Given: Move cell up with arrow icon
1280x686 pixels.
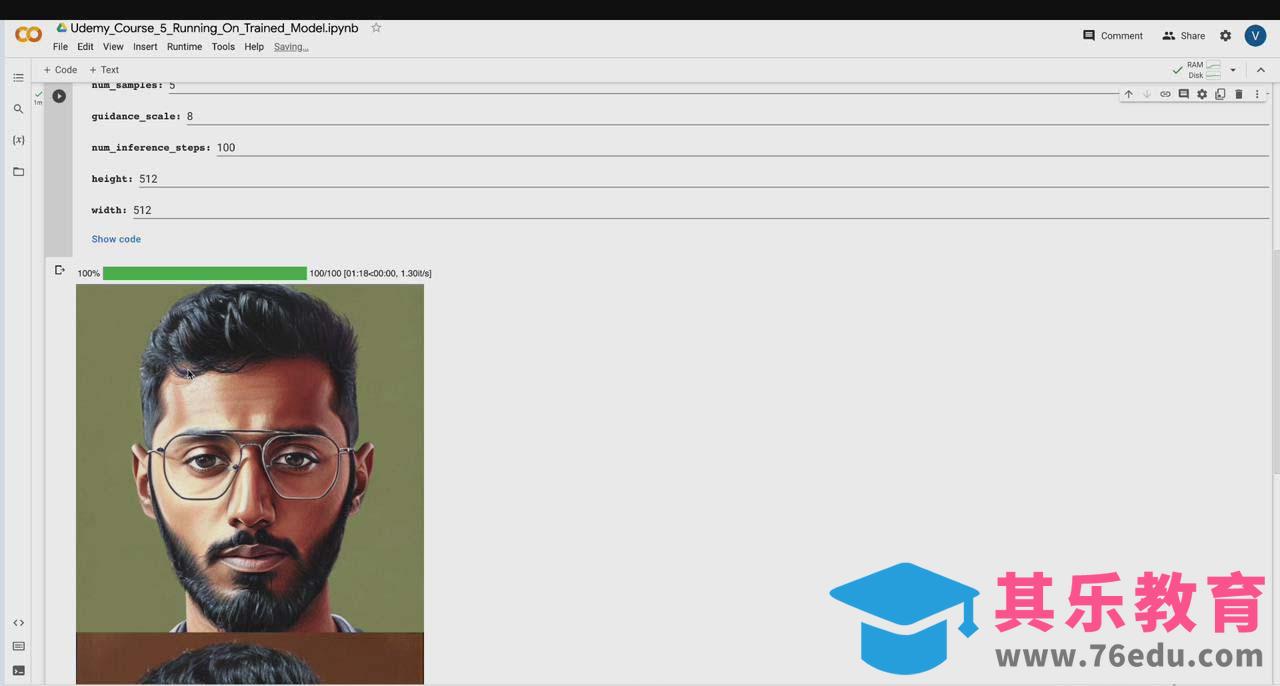Looking at the screenshot, I should 1128,94.
